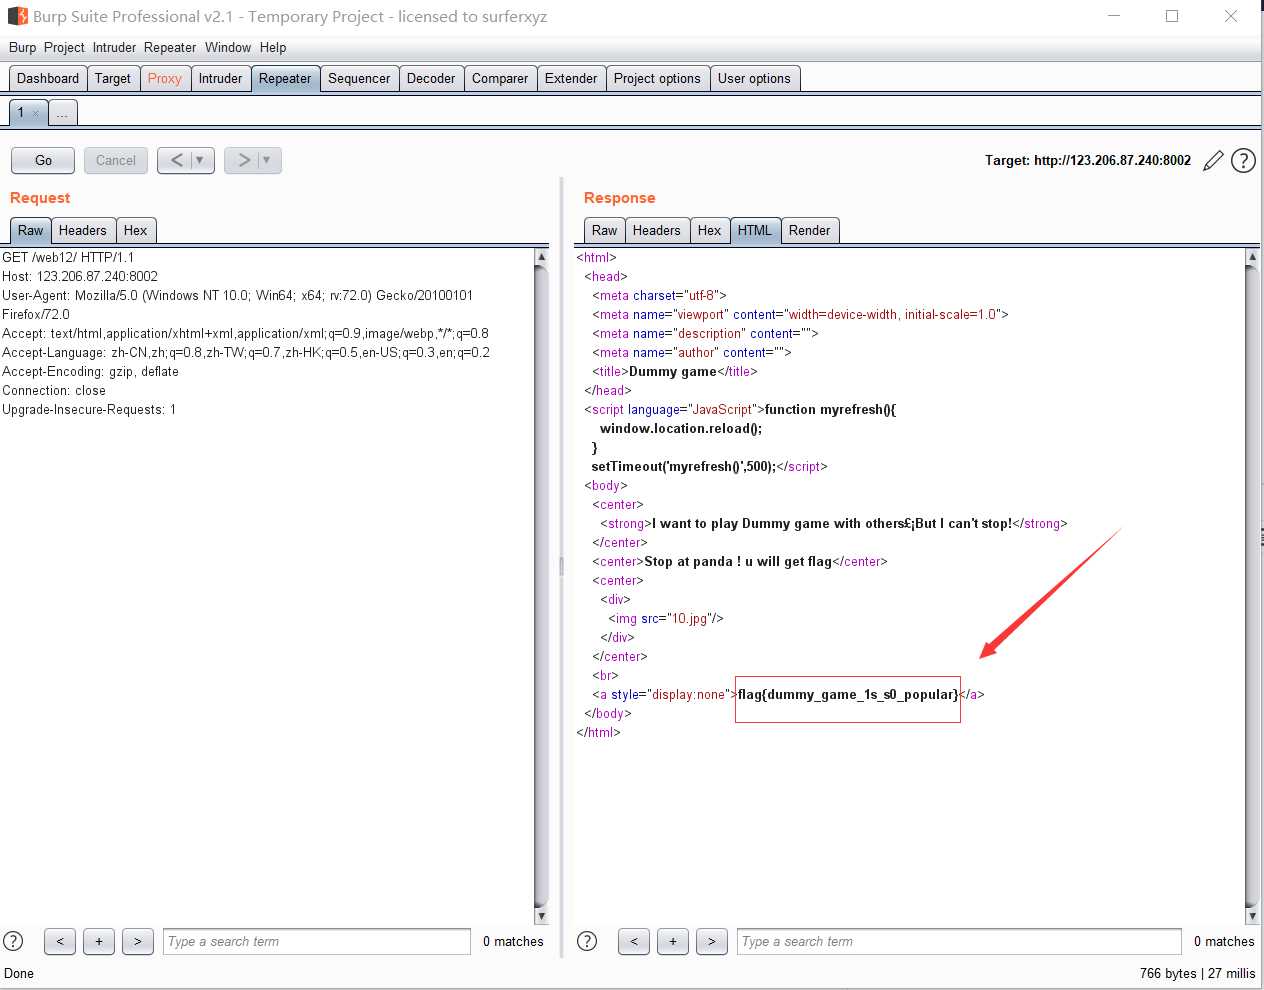Select the request Hex view tab

135,230
